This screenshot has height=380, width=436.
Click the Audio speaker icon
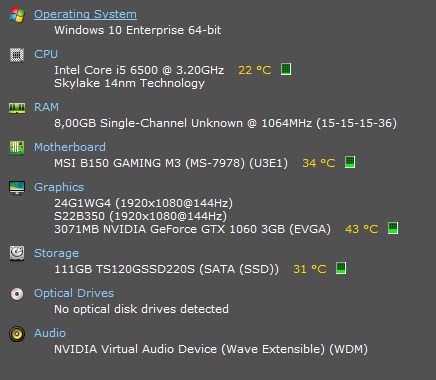17,334
